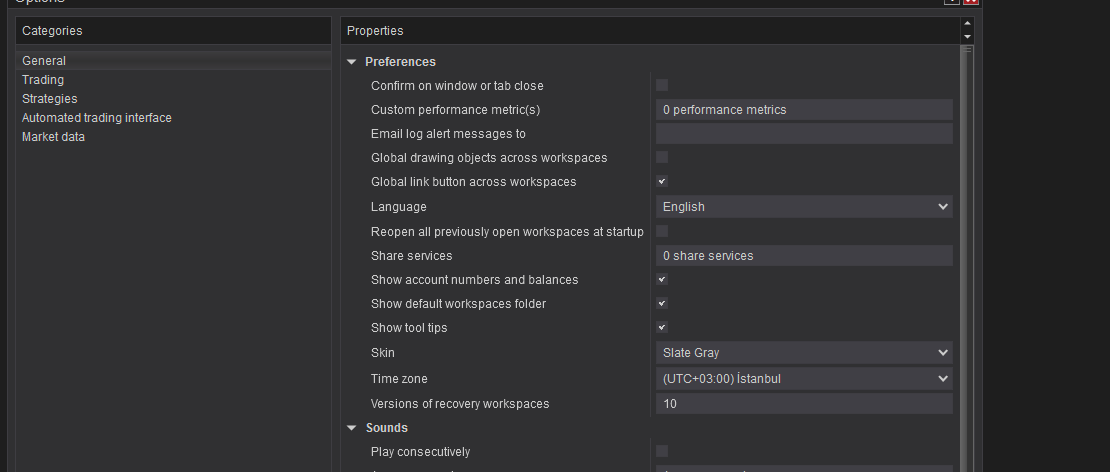This screenshot has width=1110, height=472.
Task: Collapse the Sounds section triangle
Action: 352,428
